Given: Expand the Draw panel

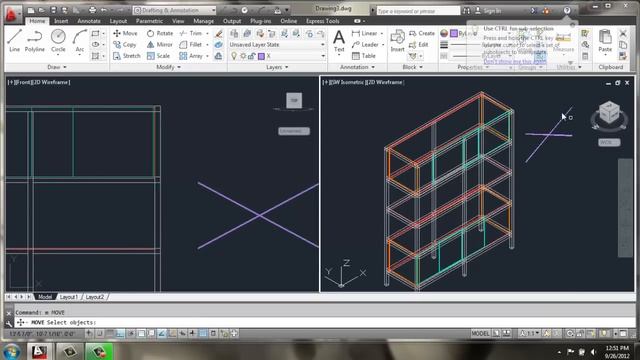Looking at the screenshot, I should (57, 67).
